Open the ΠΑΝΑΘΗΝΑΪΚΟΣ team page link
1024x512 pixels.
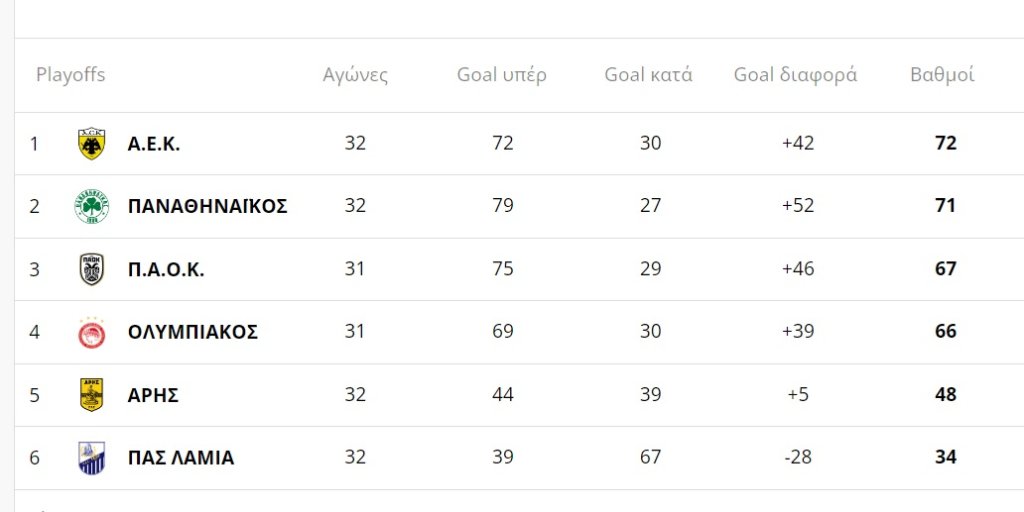pos(208,206)
